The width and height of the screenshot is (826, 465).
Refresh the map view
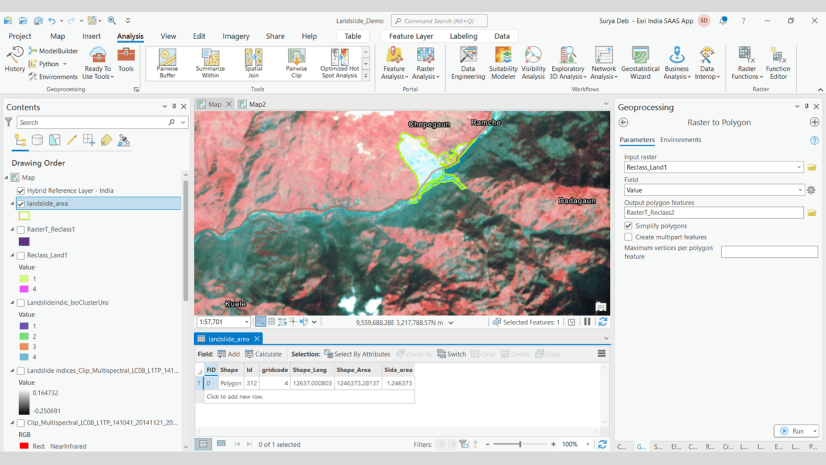tap(603, 322)
